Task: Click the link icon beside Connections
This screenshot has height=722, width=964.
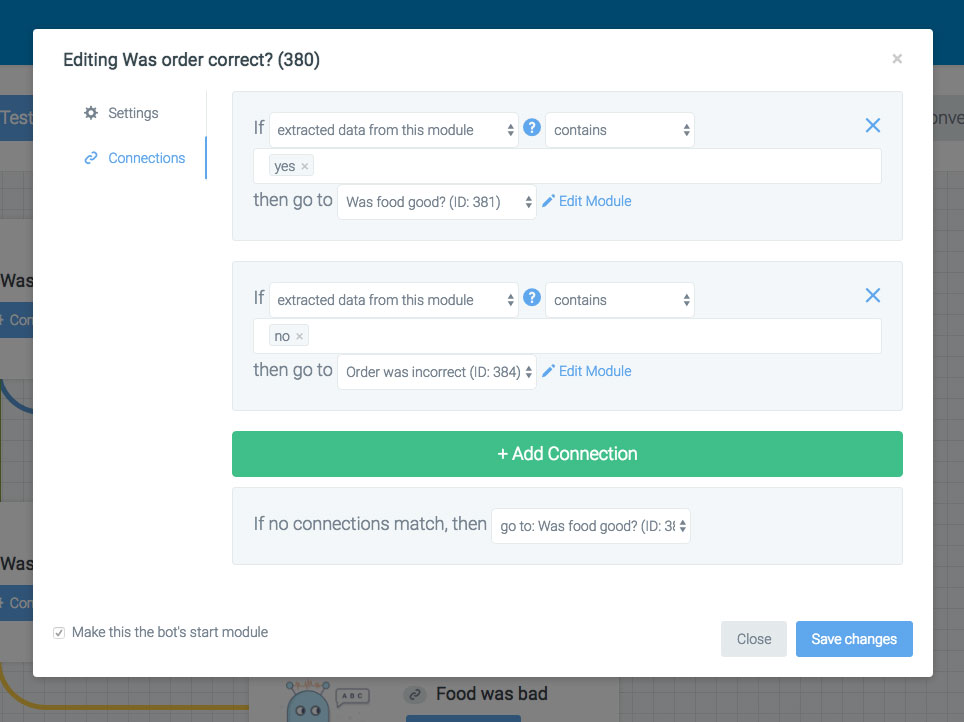Action: 91,158
